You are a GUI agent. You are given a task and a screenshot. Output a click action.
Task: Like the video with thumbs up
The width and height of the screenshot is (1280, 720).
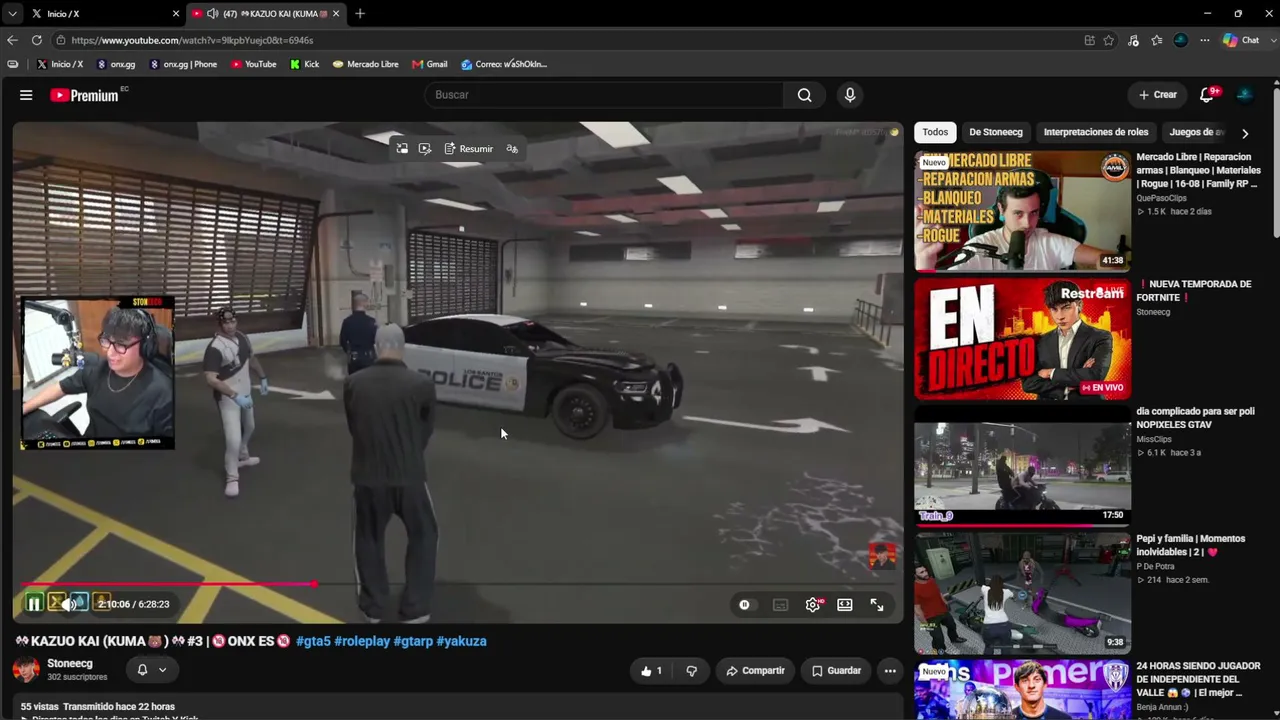tap(652, 671)
